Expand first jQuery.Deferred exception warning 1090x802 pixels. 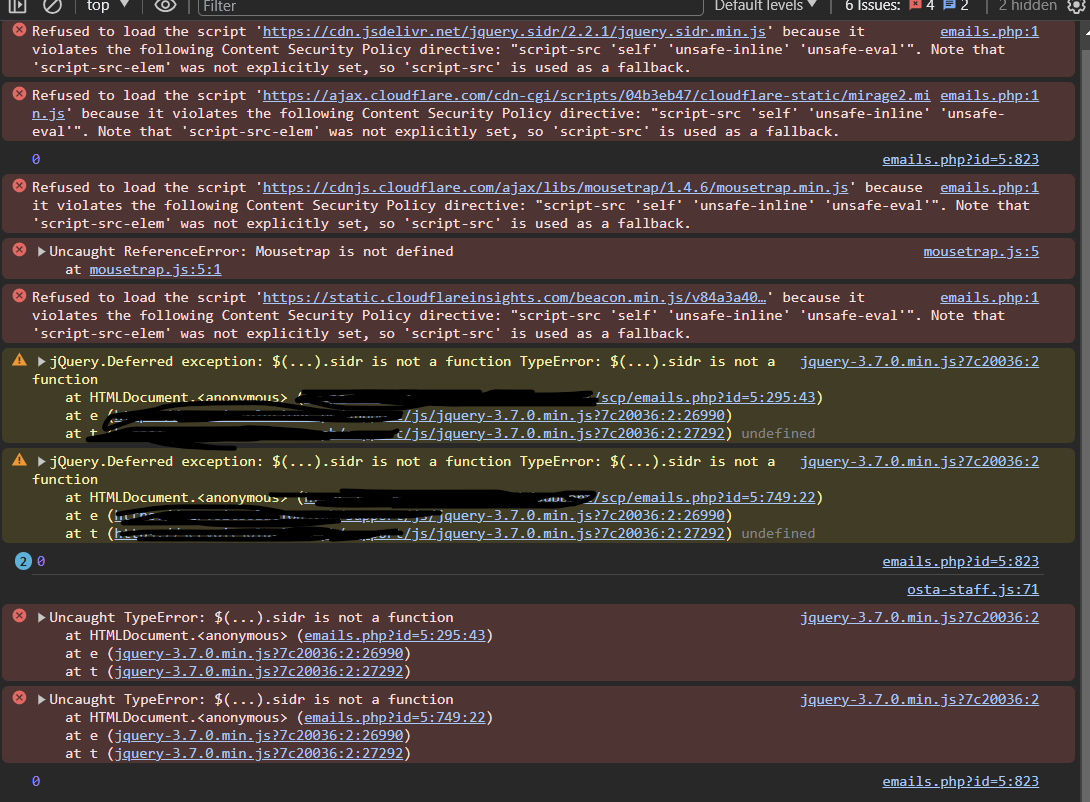click(x=42, y=362)
